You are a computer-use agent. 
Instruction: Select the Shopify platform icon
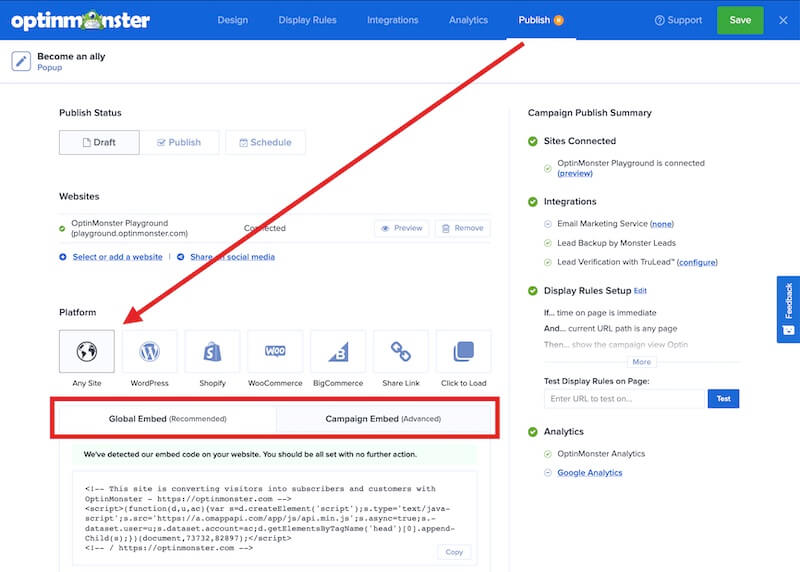coord(212,351)
